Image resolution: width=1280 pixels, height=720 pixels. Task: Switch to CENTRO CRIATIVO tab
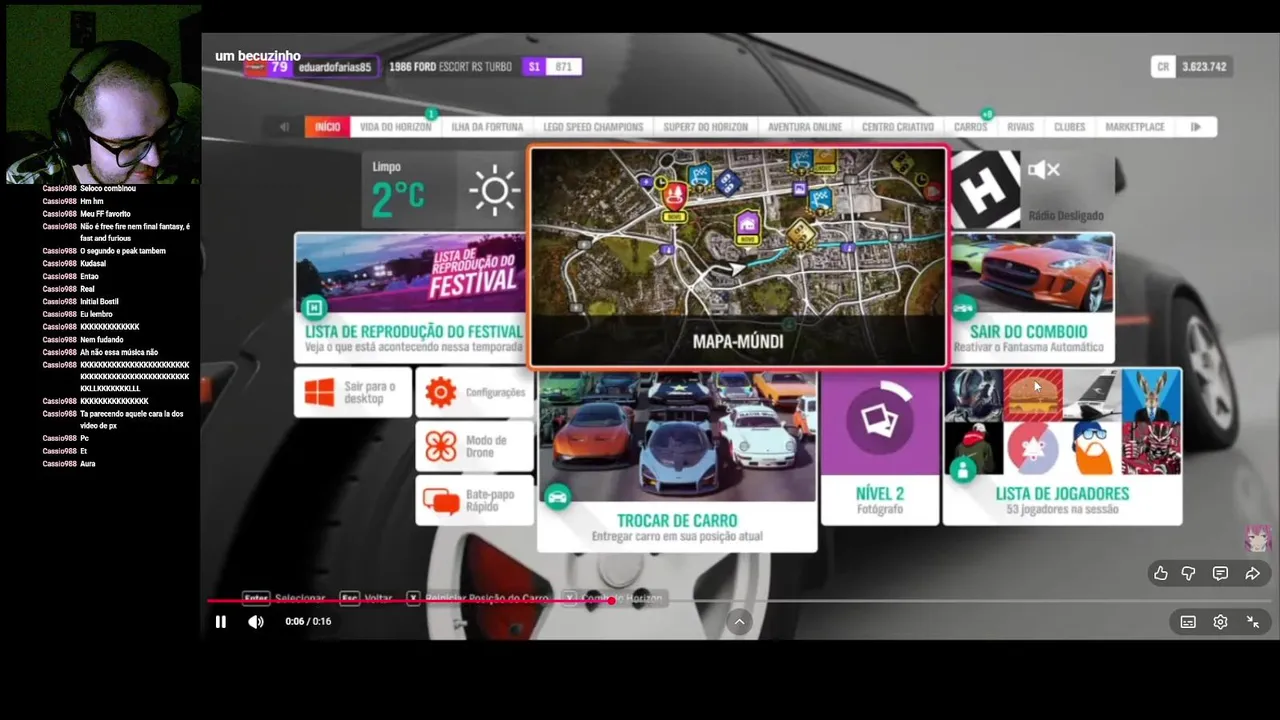pyautogui.click(x=898, y=127)
